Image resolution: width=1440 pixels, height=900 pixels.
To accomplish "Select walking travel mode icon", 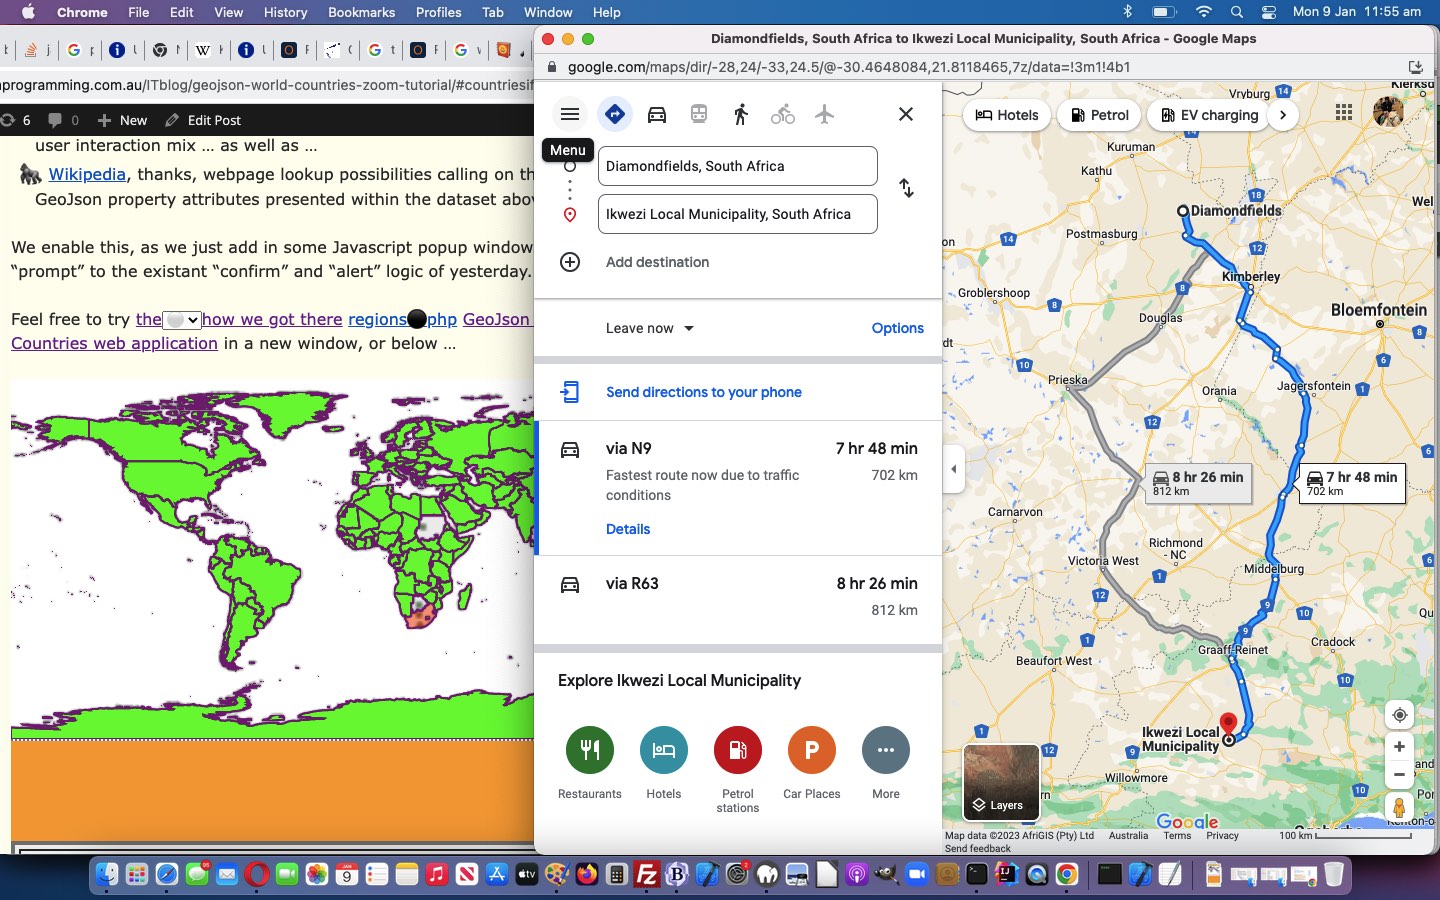I will click(x=741, y=114).
